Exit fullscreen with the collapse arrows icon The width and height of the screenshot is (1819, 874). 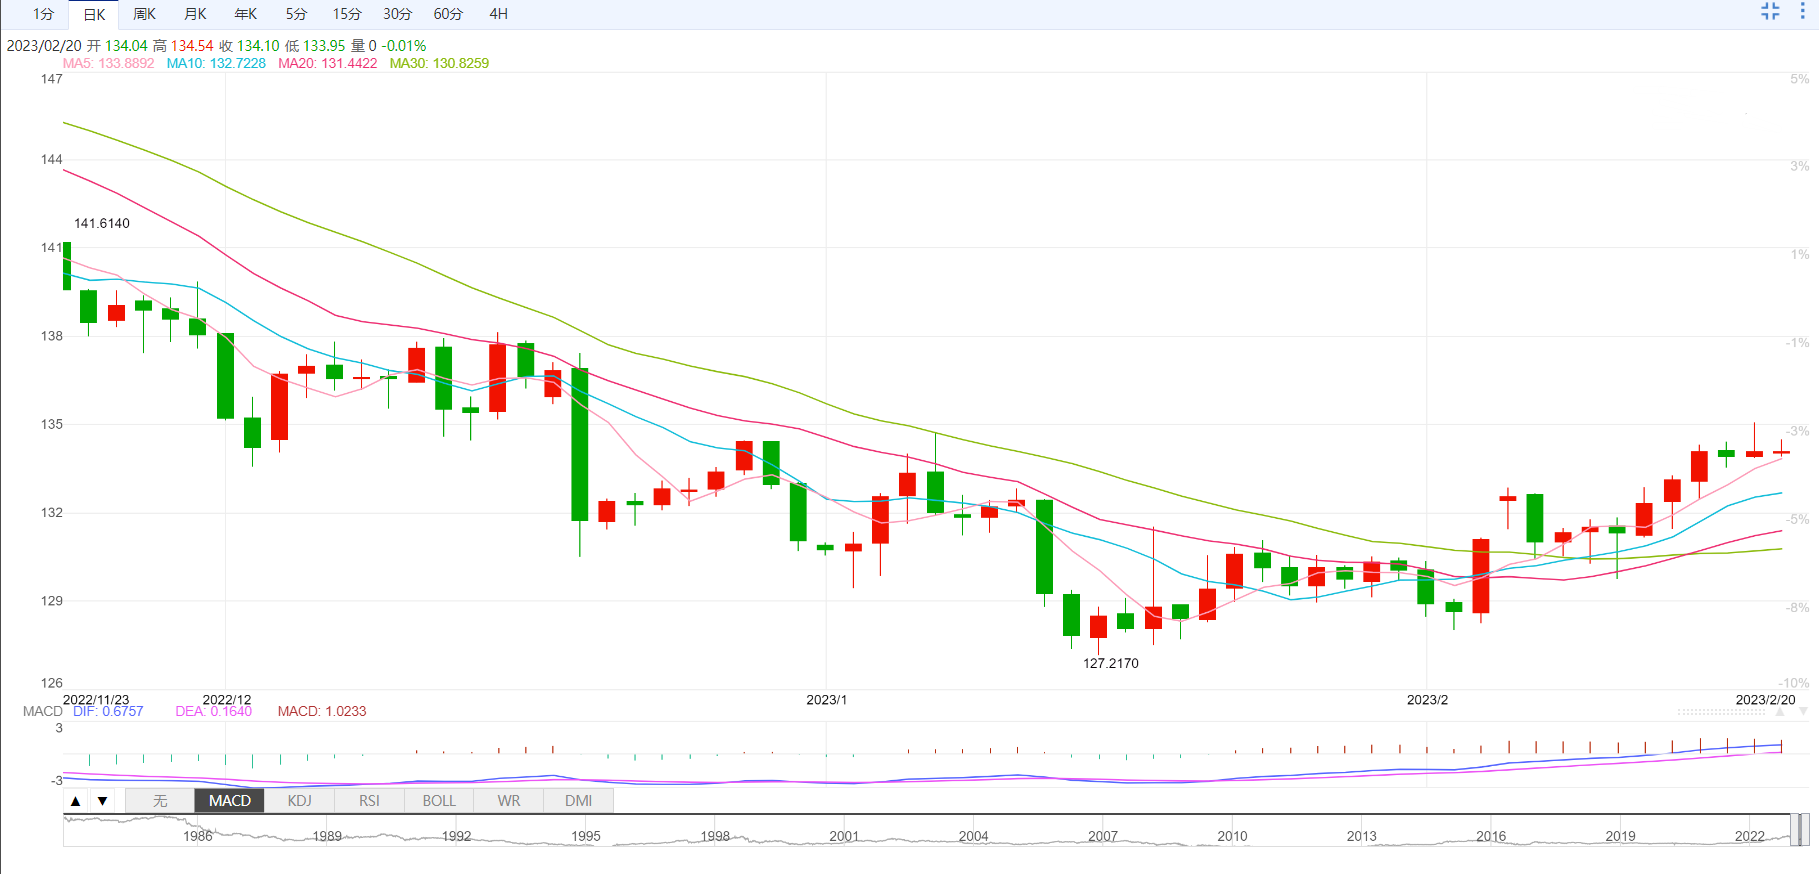click(x=1770, y=11)
